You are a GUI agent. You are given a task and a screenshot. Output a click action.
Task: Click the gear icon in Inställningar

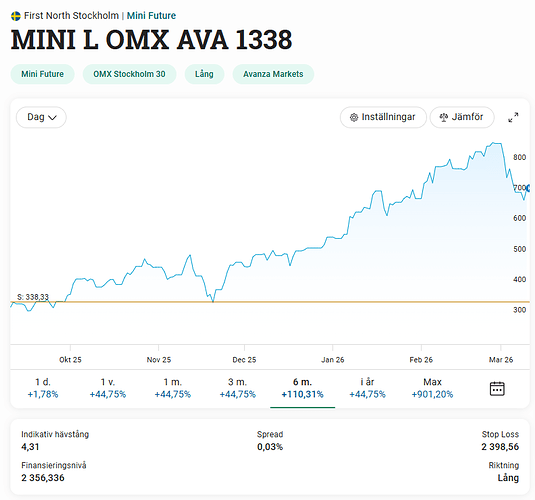coord(354,117)
